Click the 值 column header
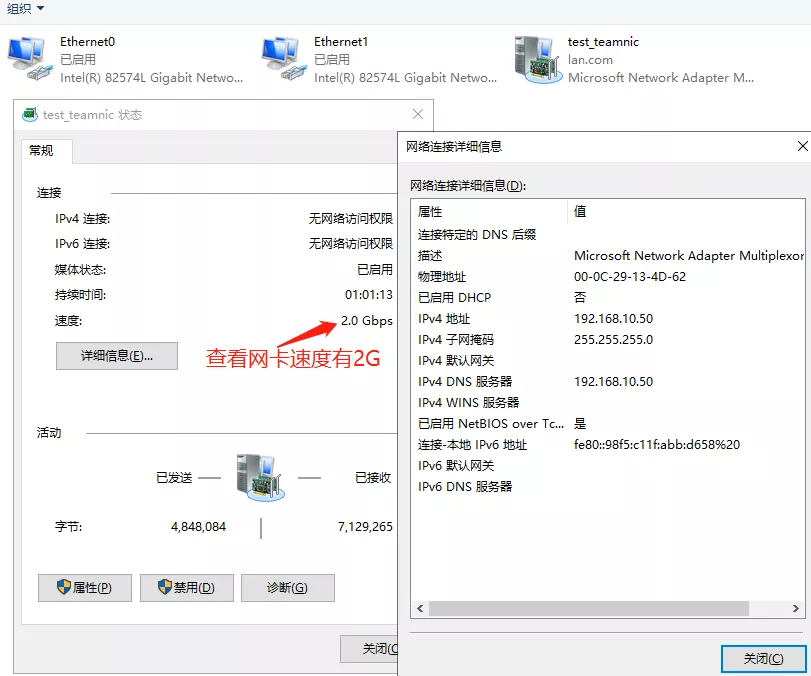The width and height of the screenshot is (811, 676). (x=685, y=212)
